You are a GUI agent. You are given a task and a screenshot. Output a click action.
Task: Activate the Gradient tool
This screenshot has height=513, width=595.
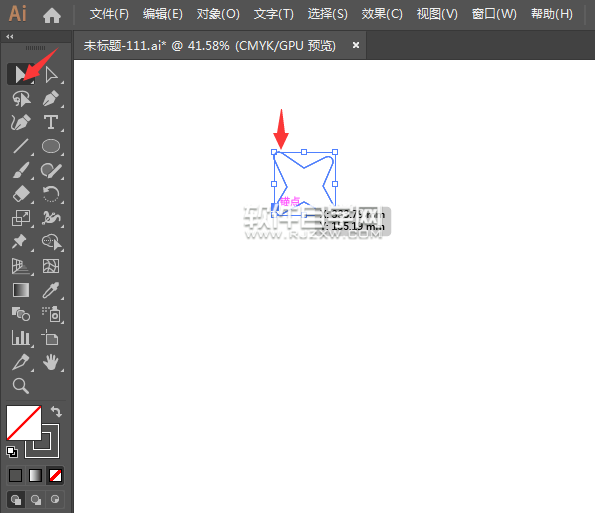point(21,290)
